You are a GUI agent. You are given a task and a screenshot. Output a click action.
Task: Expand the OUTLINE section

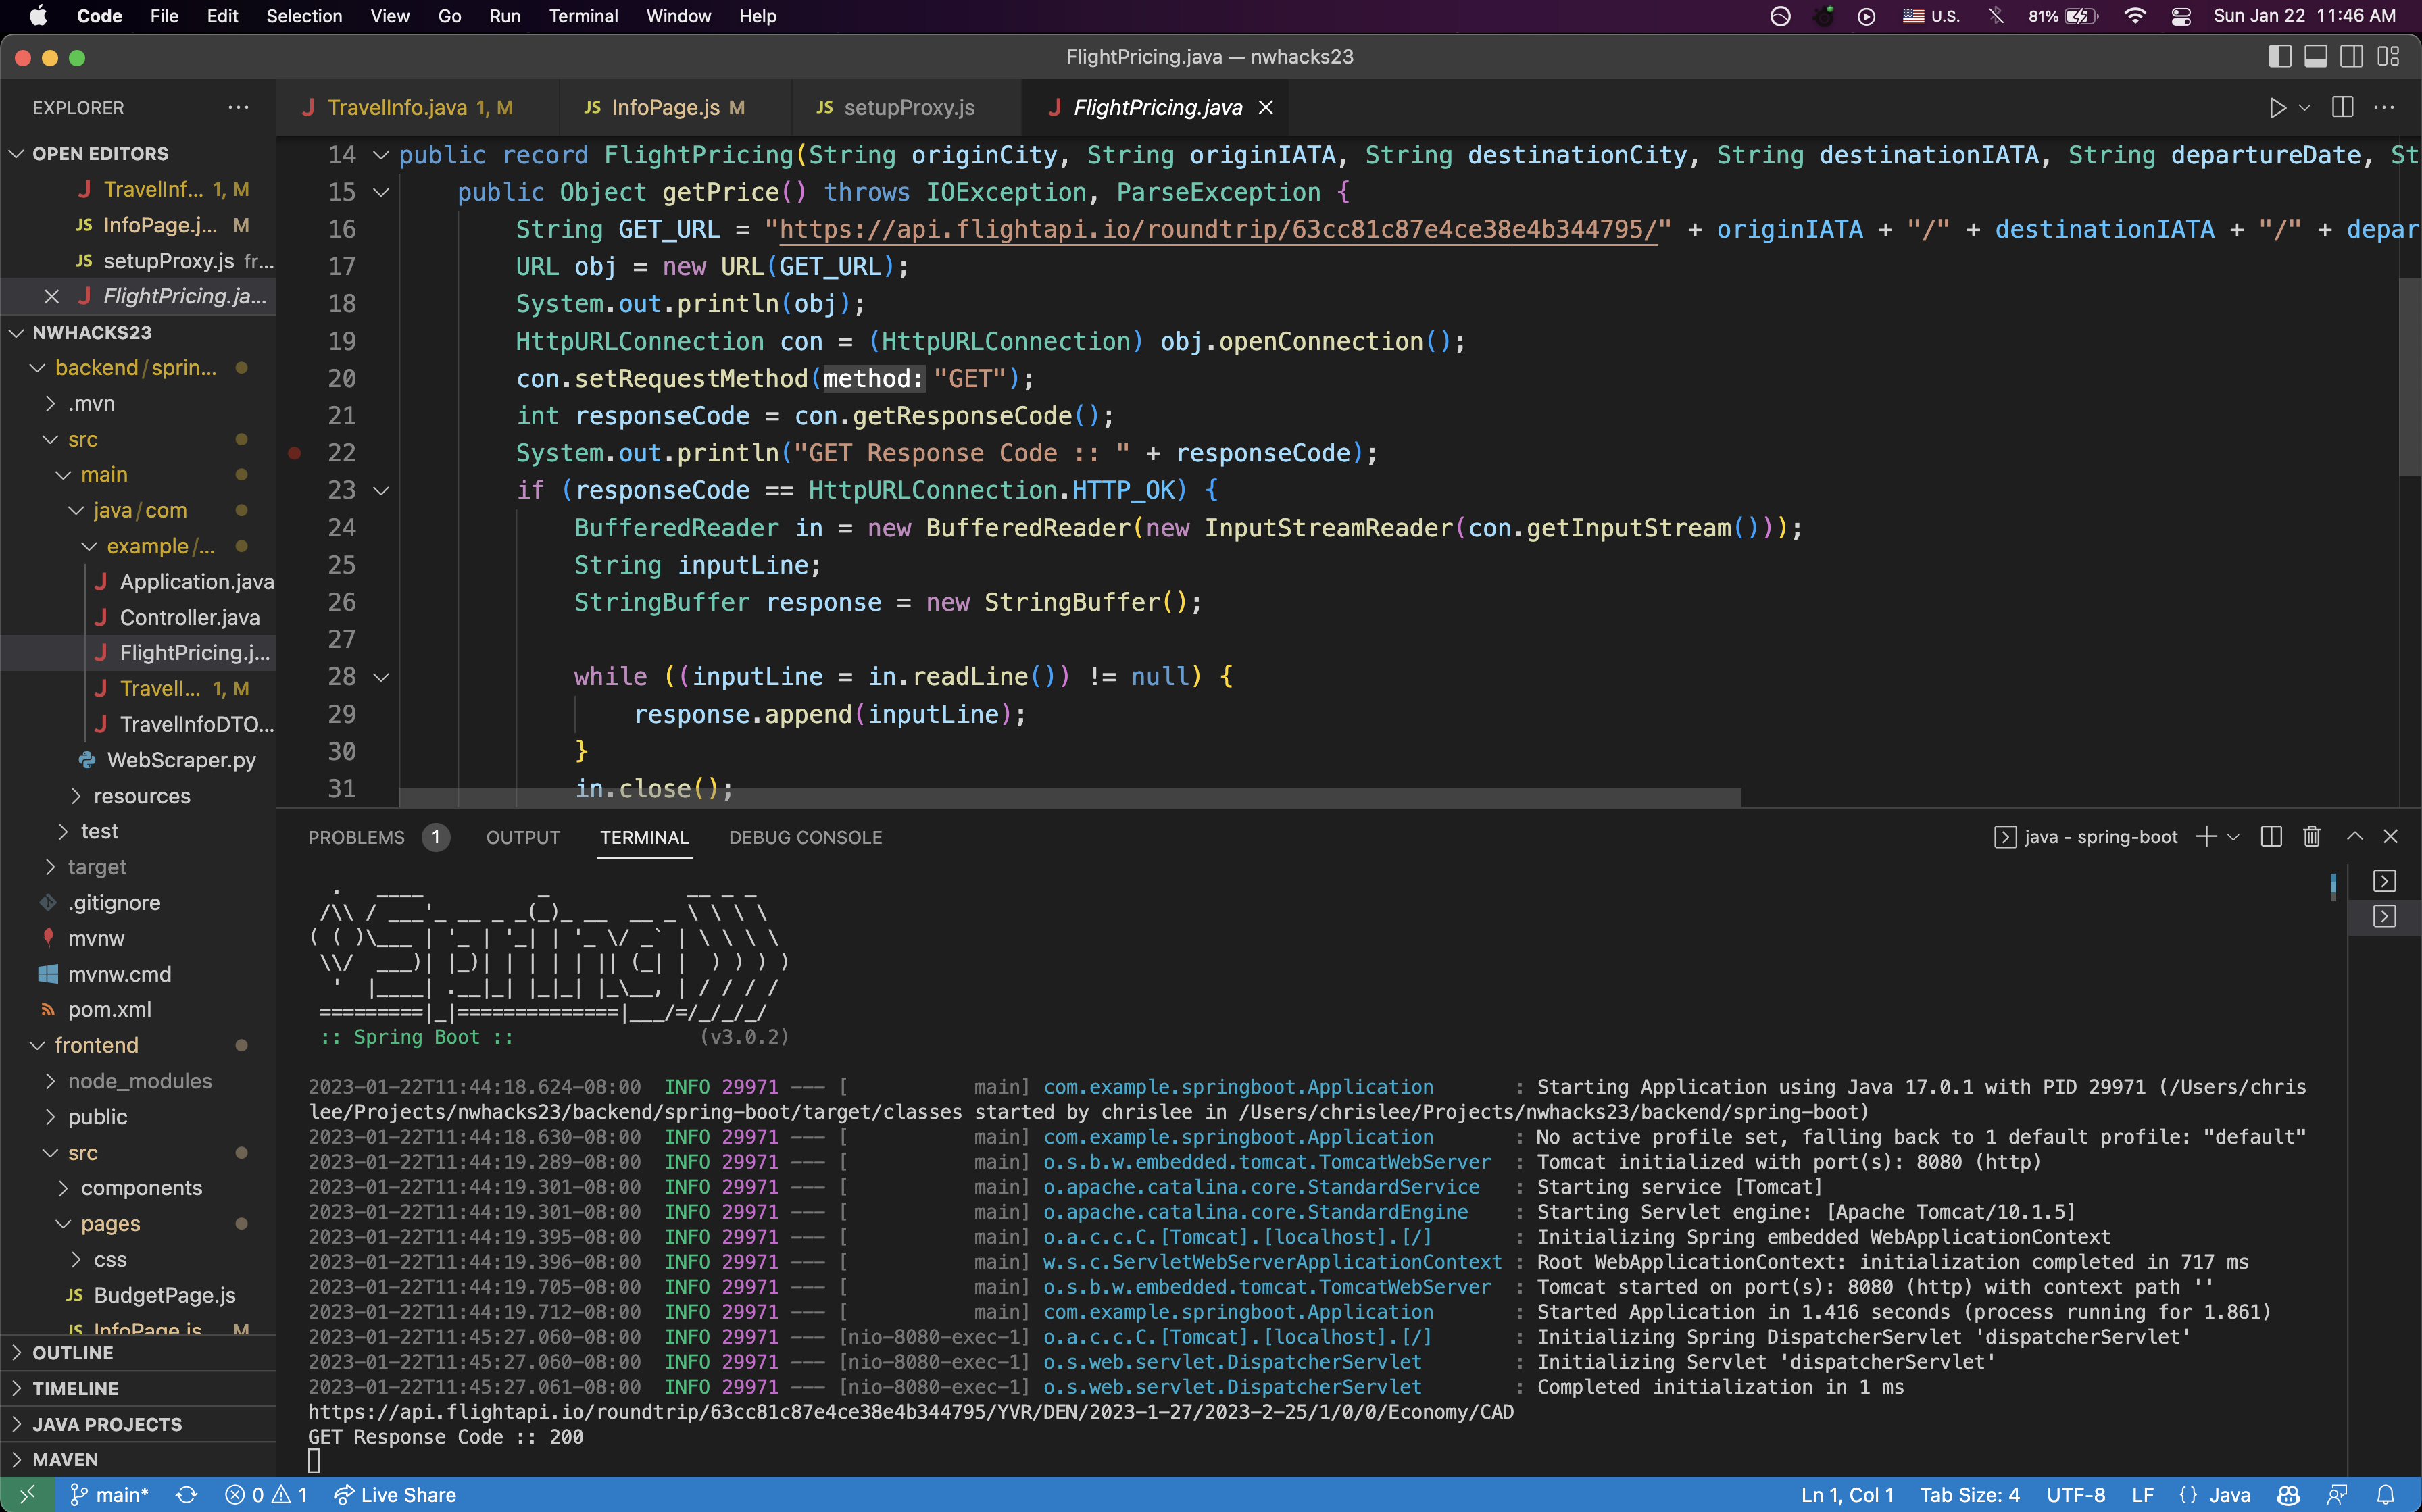coord(73,1353)
